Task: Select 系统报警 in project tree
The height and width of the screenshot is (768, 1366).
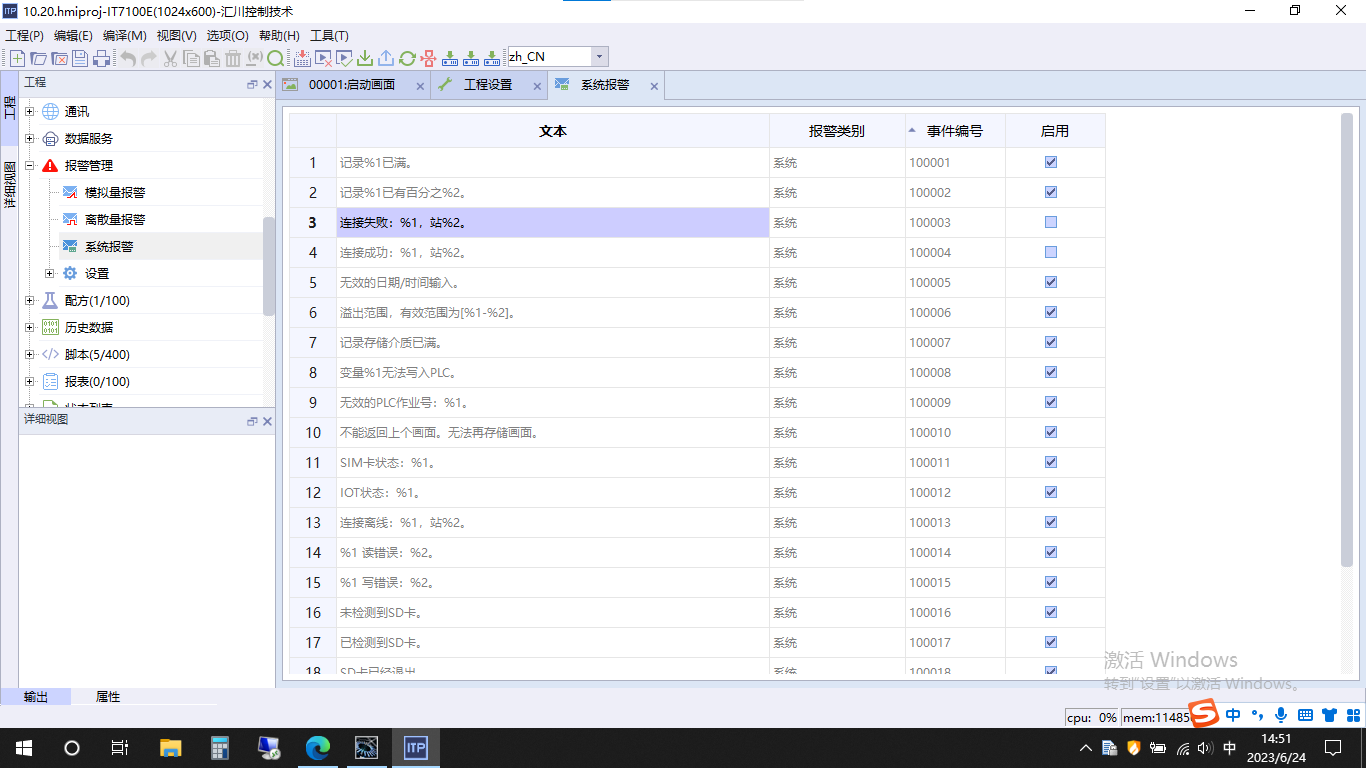Action: point(109,246)
